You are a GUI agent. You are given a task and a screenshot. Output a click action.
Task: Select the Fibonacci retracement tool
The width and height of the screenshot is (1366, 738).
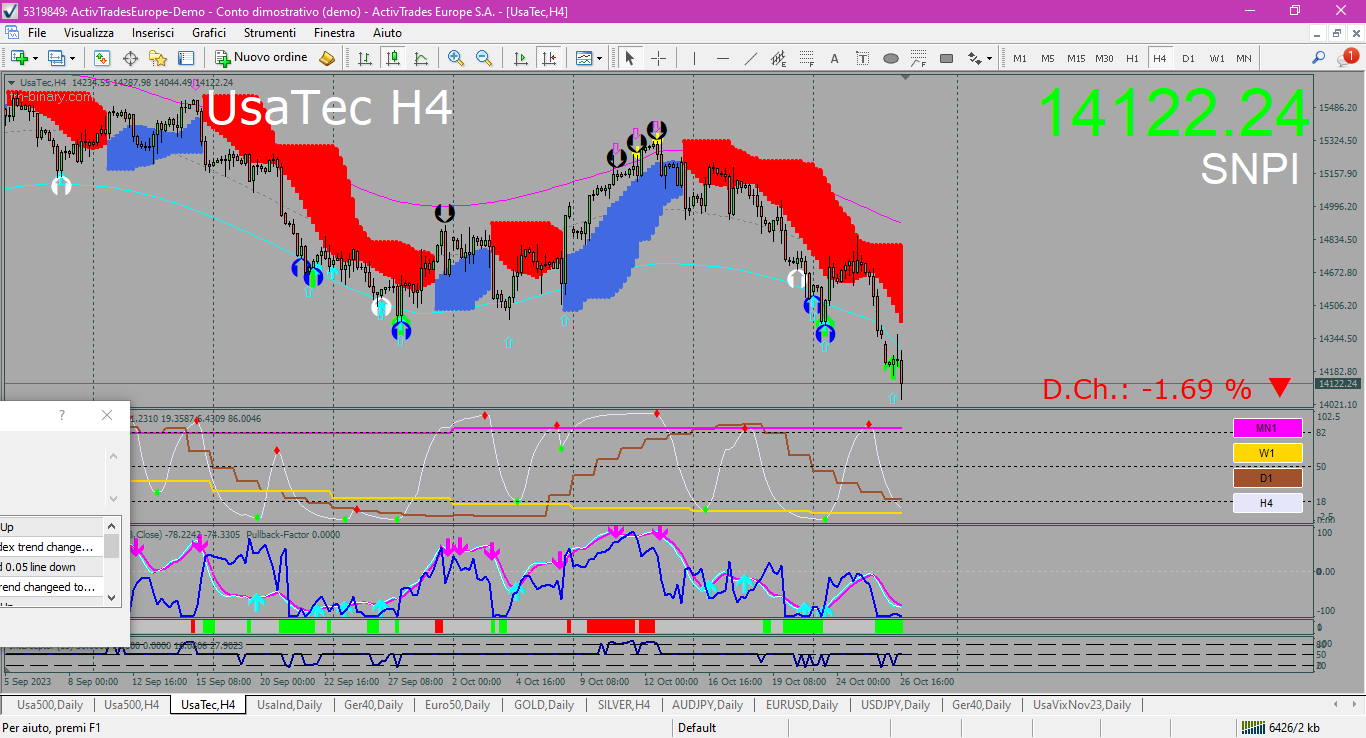(x=806, y=58)
